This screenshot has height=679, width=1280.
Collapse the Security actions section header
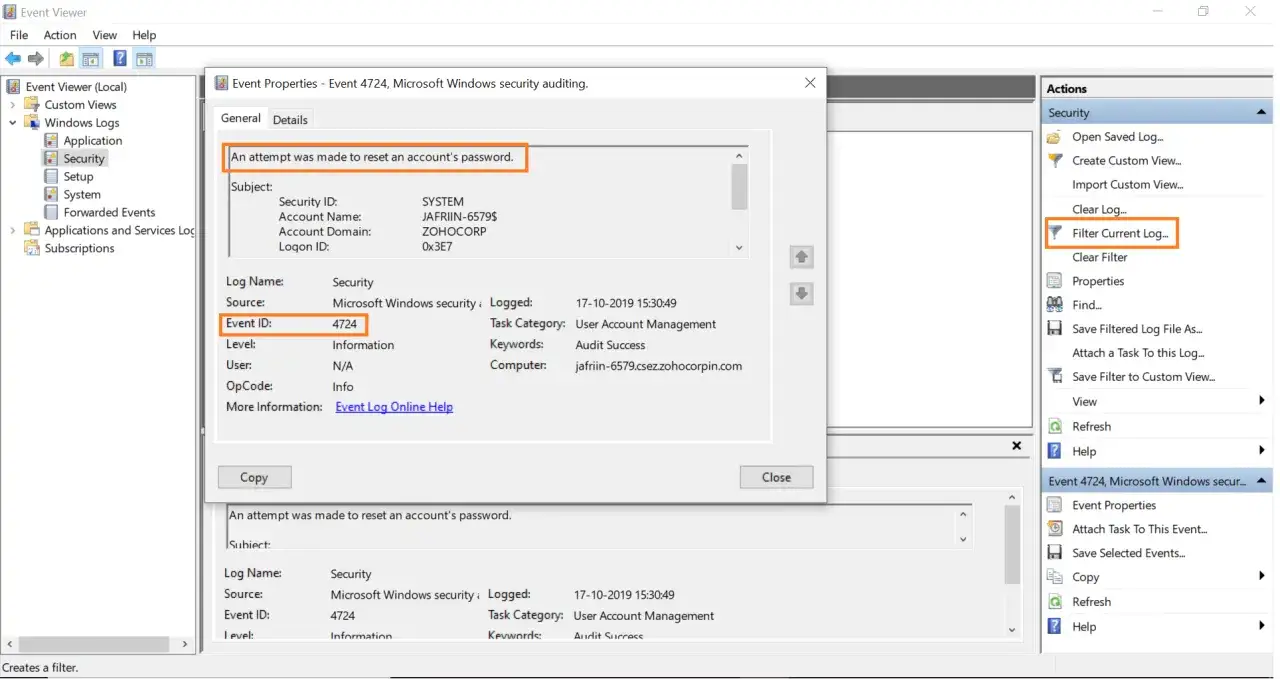coord(1261,113)
